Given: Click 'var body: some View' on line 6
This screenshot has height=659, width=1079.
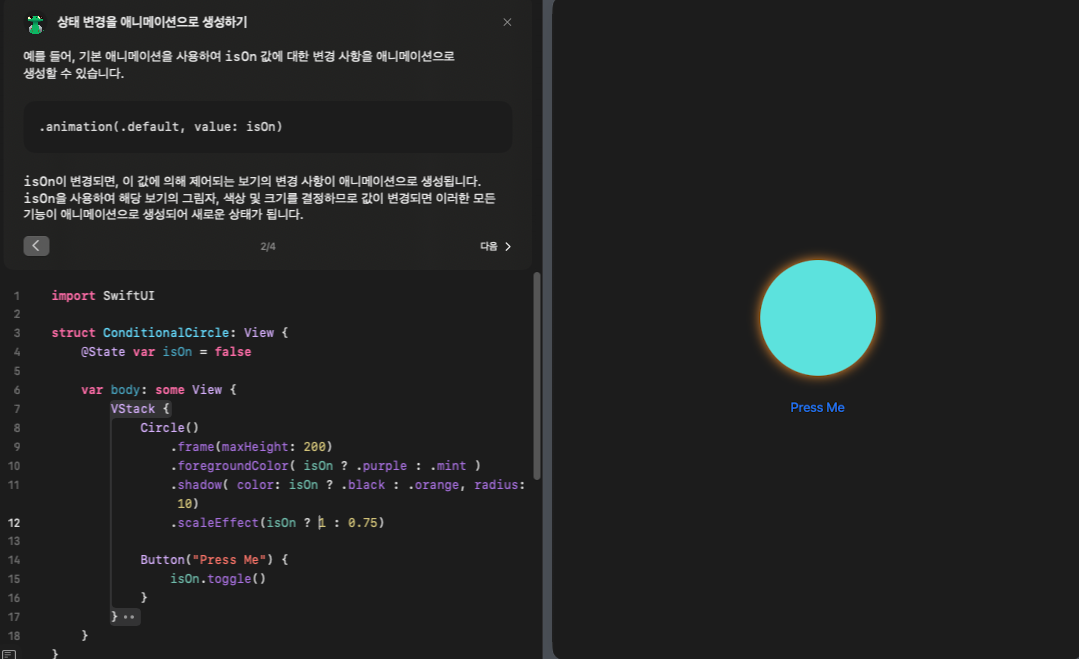Looking at the screenshot, I should [x=151, y=390].
